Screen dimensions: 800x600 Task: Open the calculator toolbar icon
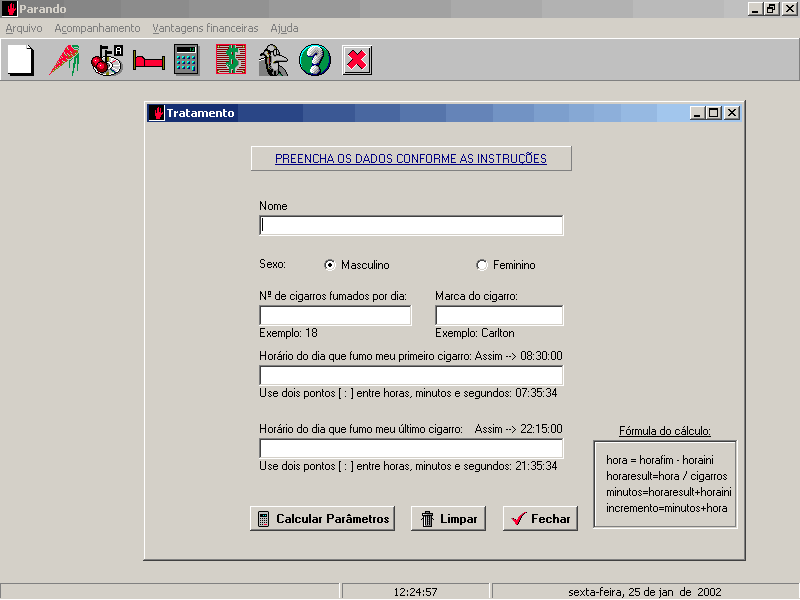click(187, 60)
